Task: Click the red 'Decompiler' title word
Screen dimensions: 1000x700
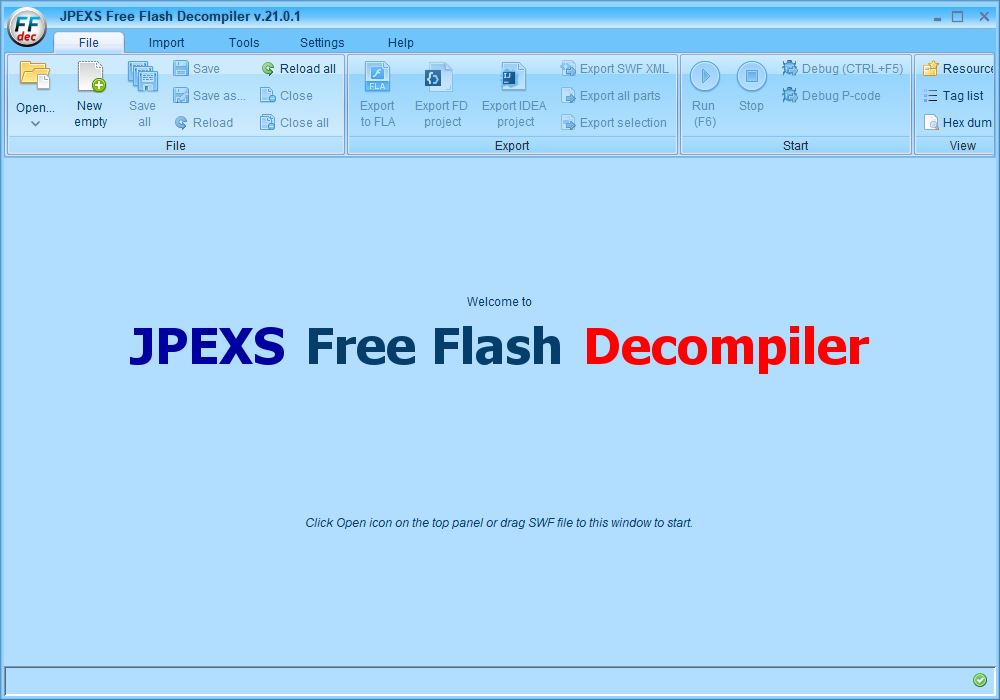Action: point(726,347)
